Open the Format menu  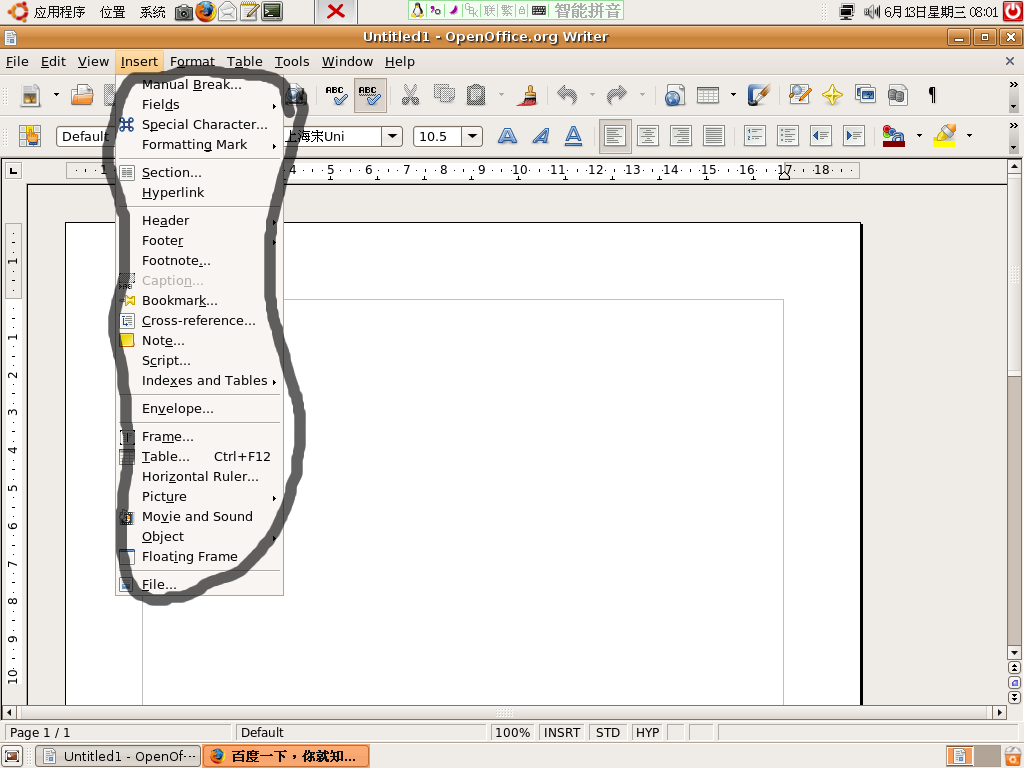(192, 62)
